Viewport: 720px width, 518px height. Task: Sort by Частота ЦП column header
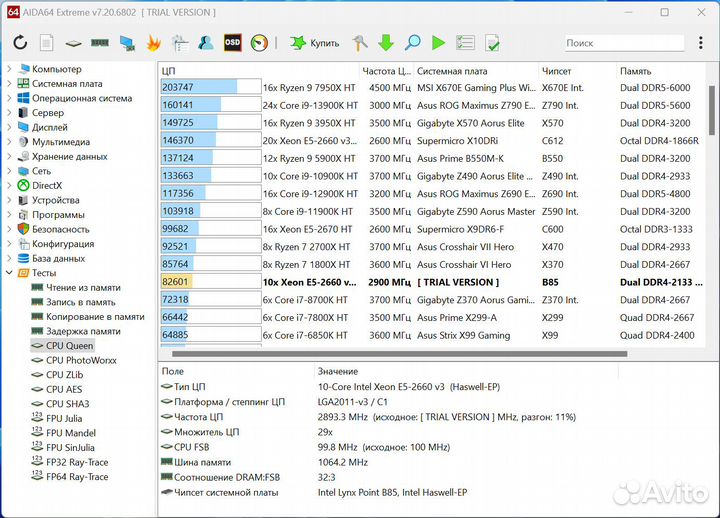[386, 71]
